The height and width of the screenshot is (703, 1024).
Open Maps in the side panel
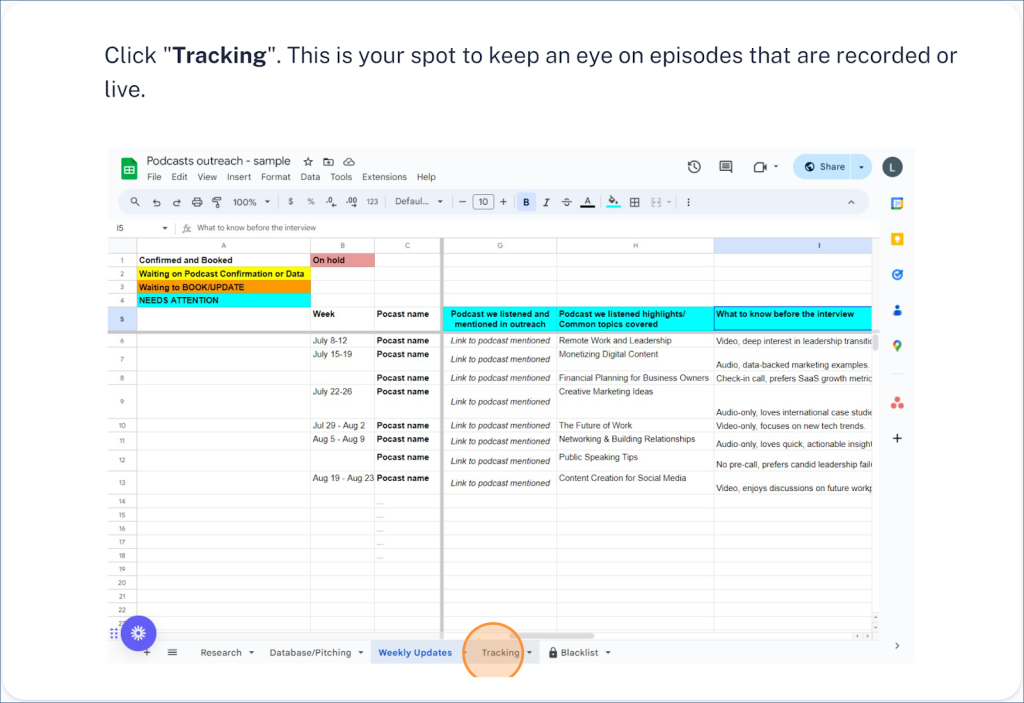[897, 346]
